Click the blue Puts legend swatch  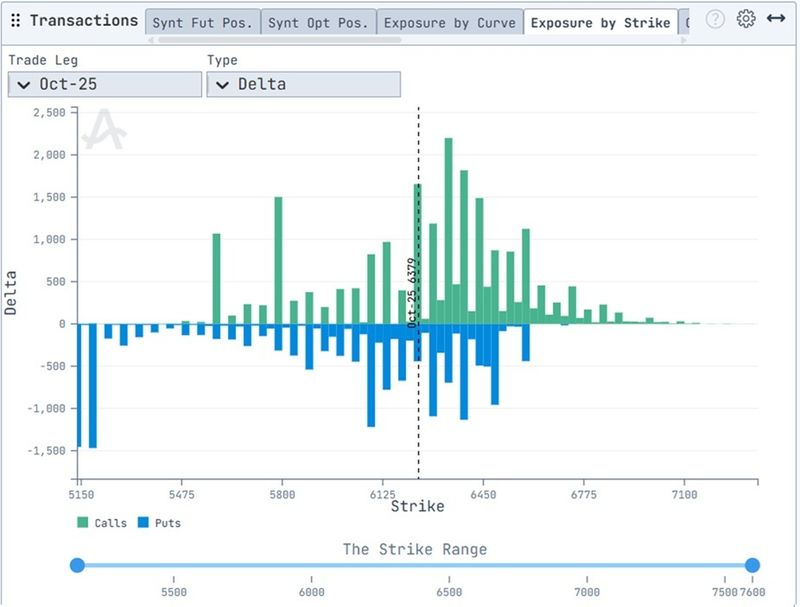tap(144, 522)
